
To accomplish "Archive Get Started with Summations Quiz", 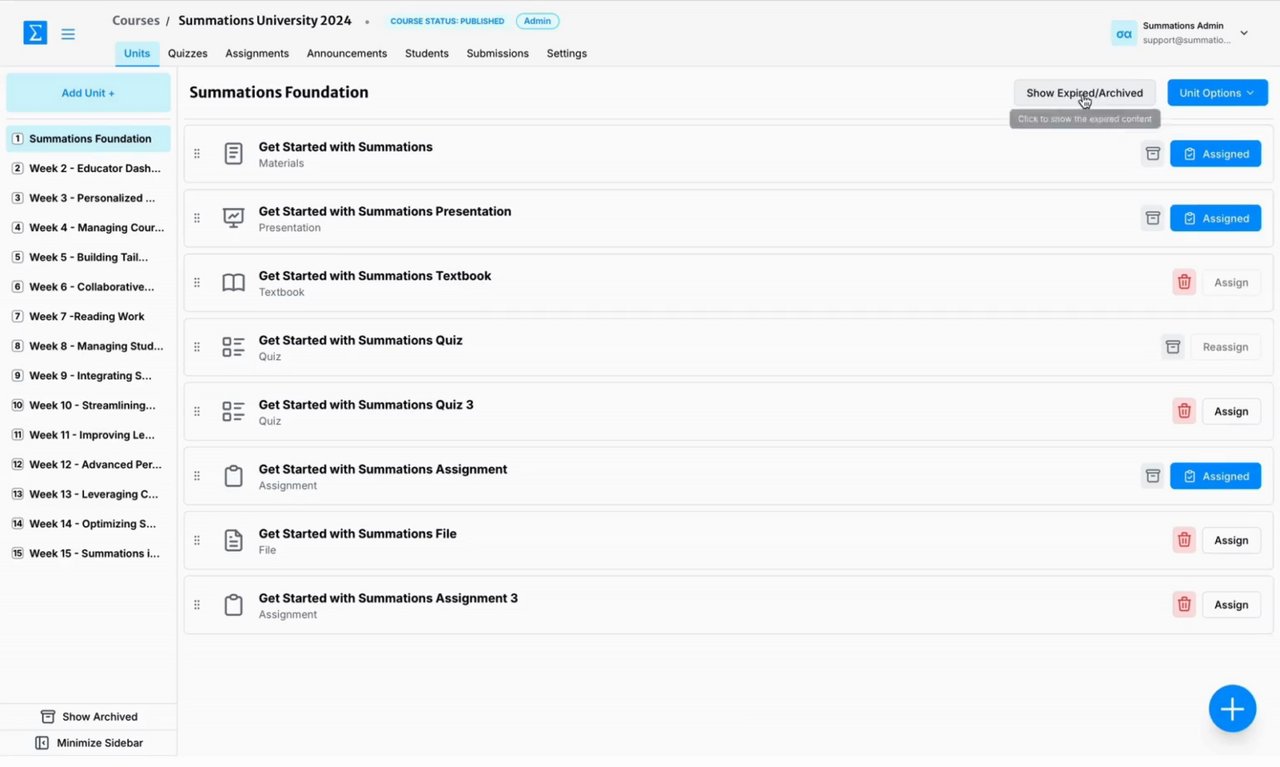I will [x=1173, y=347].
